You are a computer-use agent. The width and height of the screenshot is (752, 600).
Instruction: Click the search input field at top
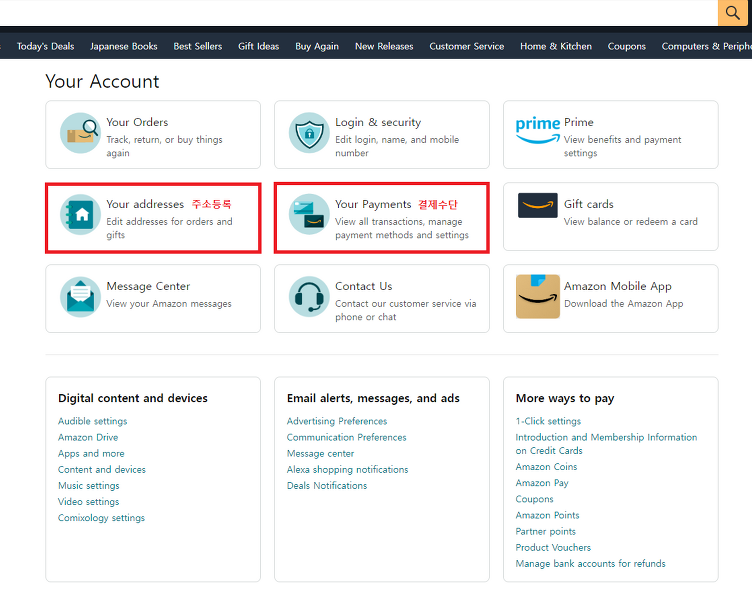[x=359, y=12]
